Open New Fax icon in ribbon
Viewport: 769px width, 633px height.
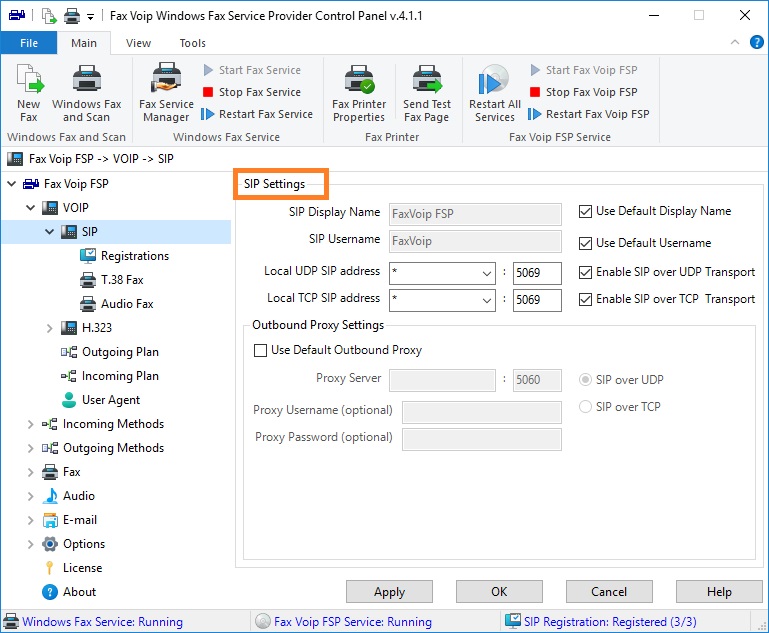[x=29, y=93]
